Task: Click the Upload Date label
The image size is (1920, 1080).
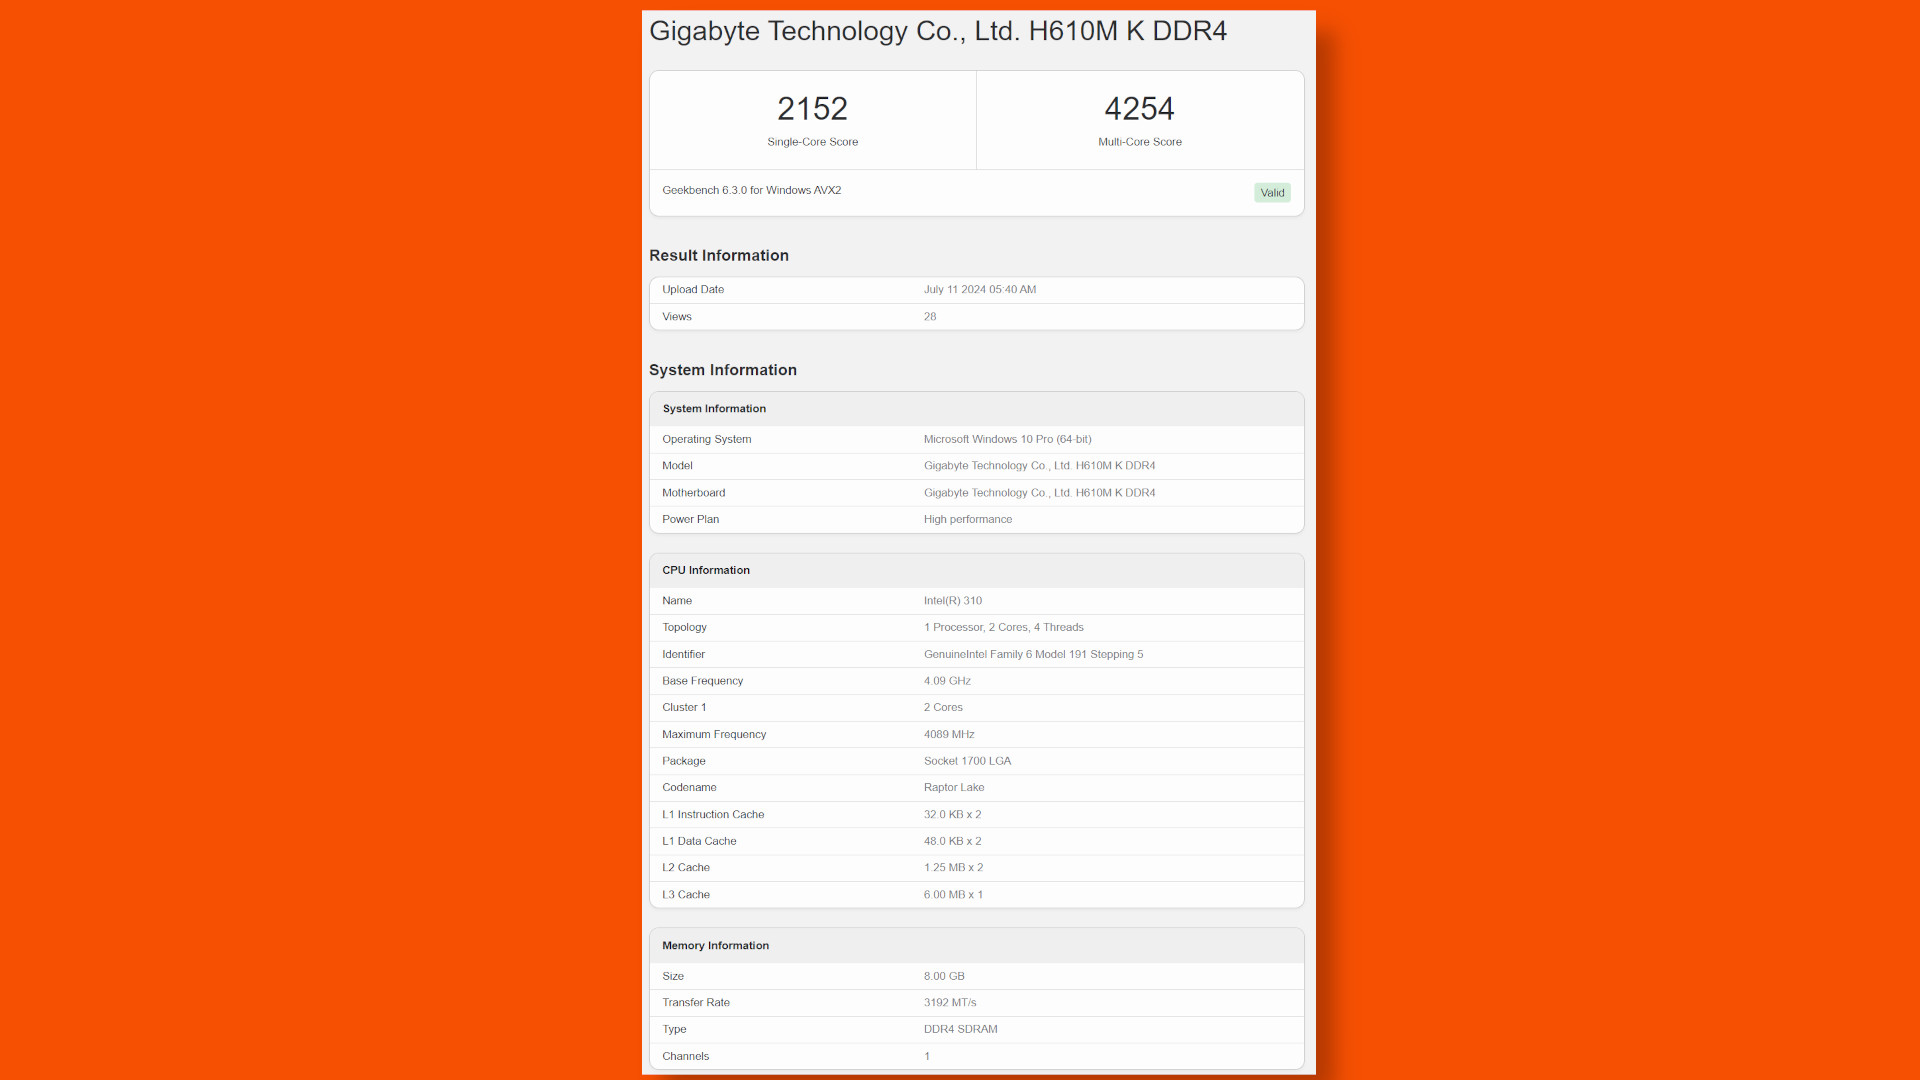Action: click(693, 290)
